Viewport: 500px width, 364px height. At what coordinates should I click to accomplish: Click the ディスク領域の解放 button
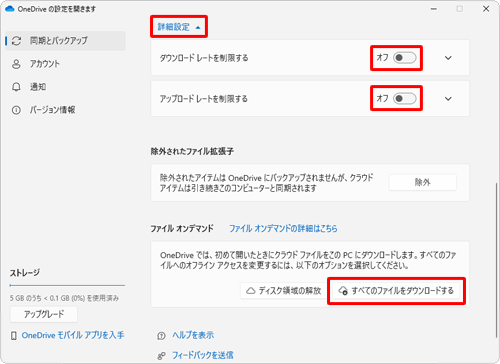click(x=284, y=291)
